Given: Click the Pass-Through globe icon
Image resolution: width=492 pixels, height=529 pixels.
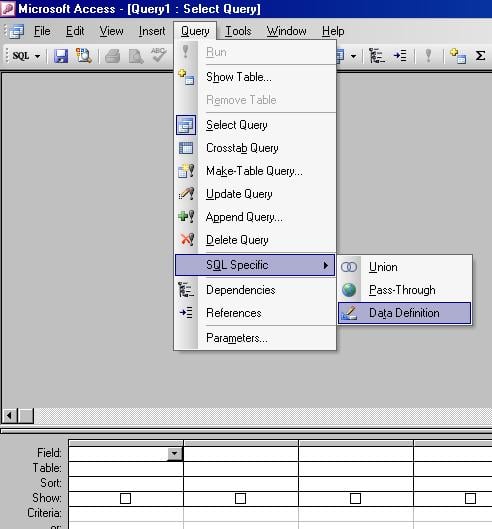Looking at the screenshot, I should 349,290.
